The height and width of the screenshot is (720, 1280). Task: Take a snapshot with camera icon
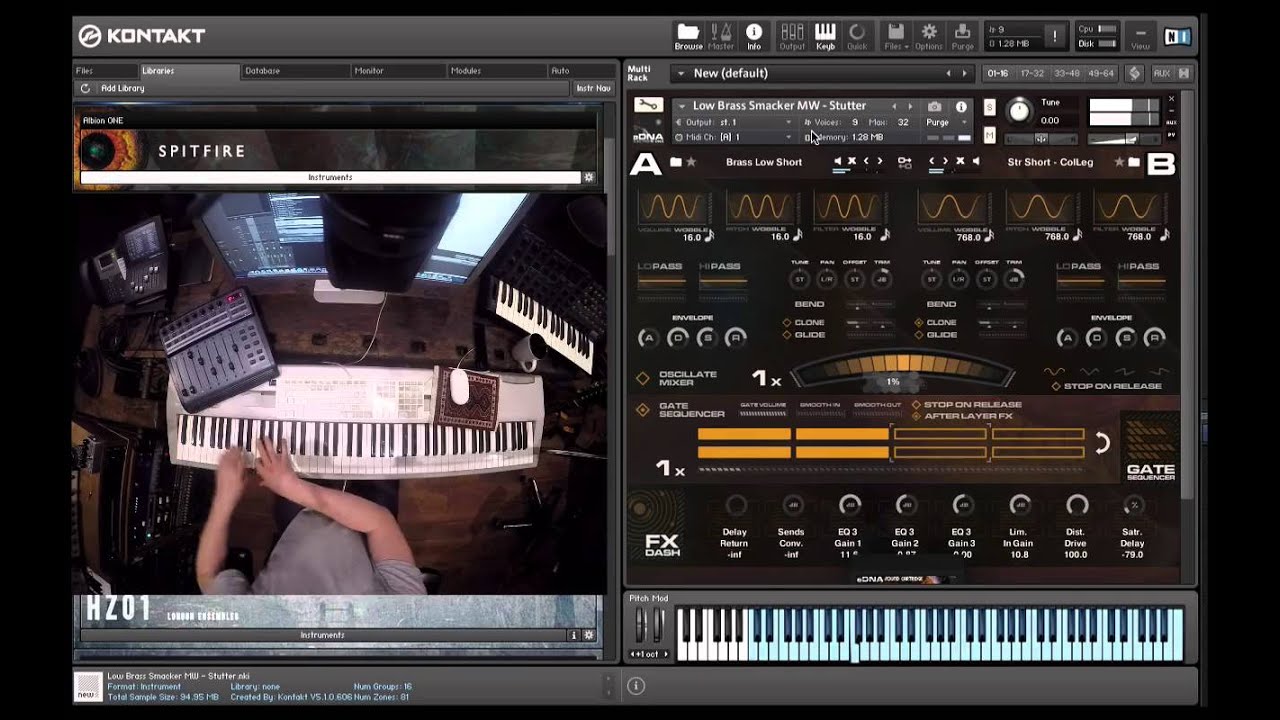pos(934,106)
